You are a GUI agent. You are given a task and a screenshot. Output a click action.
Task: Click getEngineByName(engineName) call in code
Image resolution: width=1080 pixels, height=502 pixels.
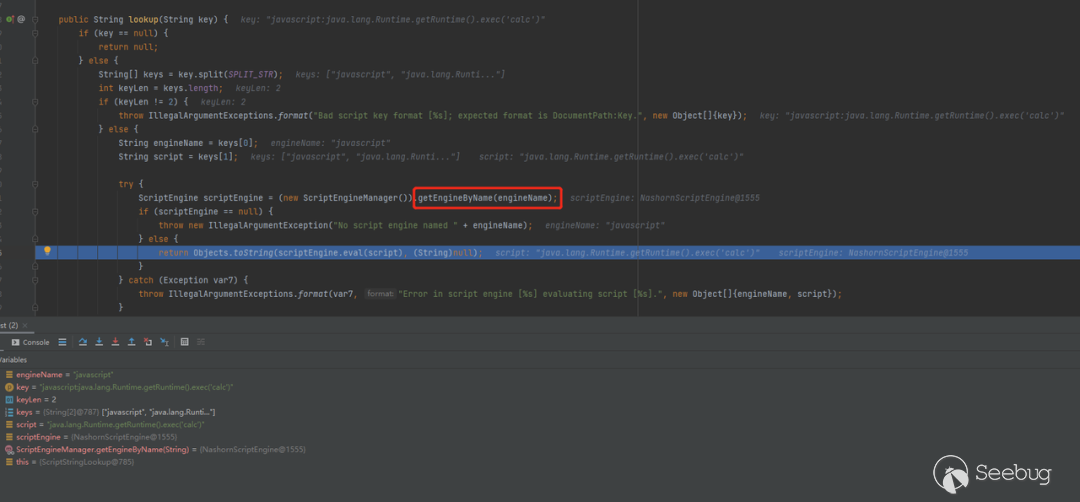pos(488,198)
